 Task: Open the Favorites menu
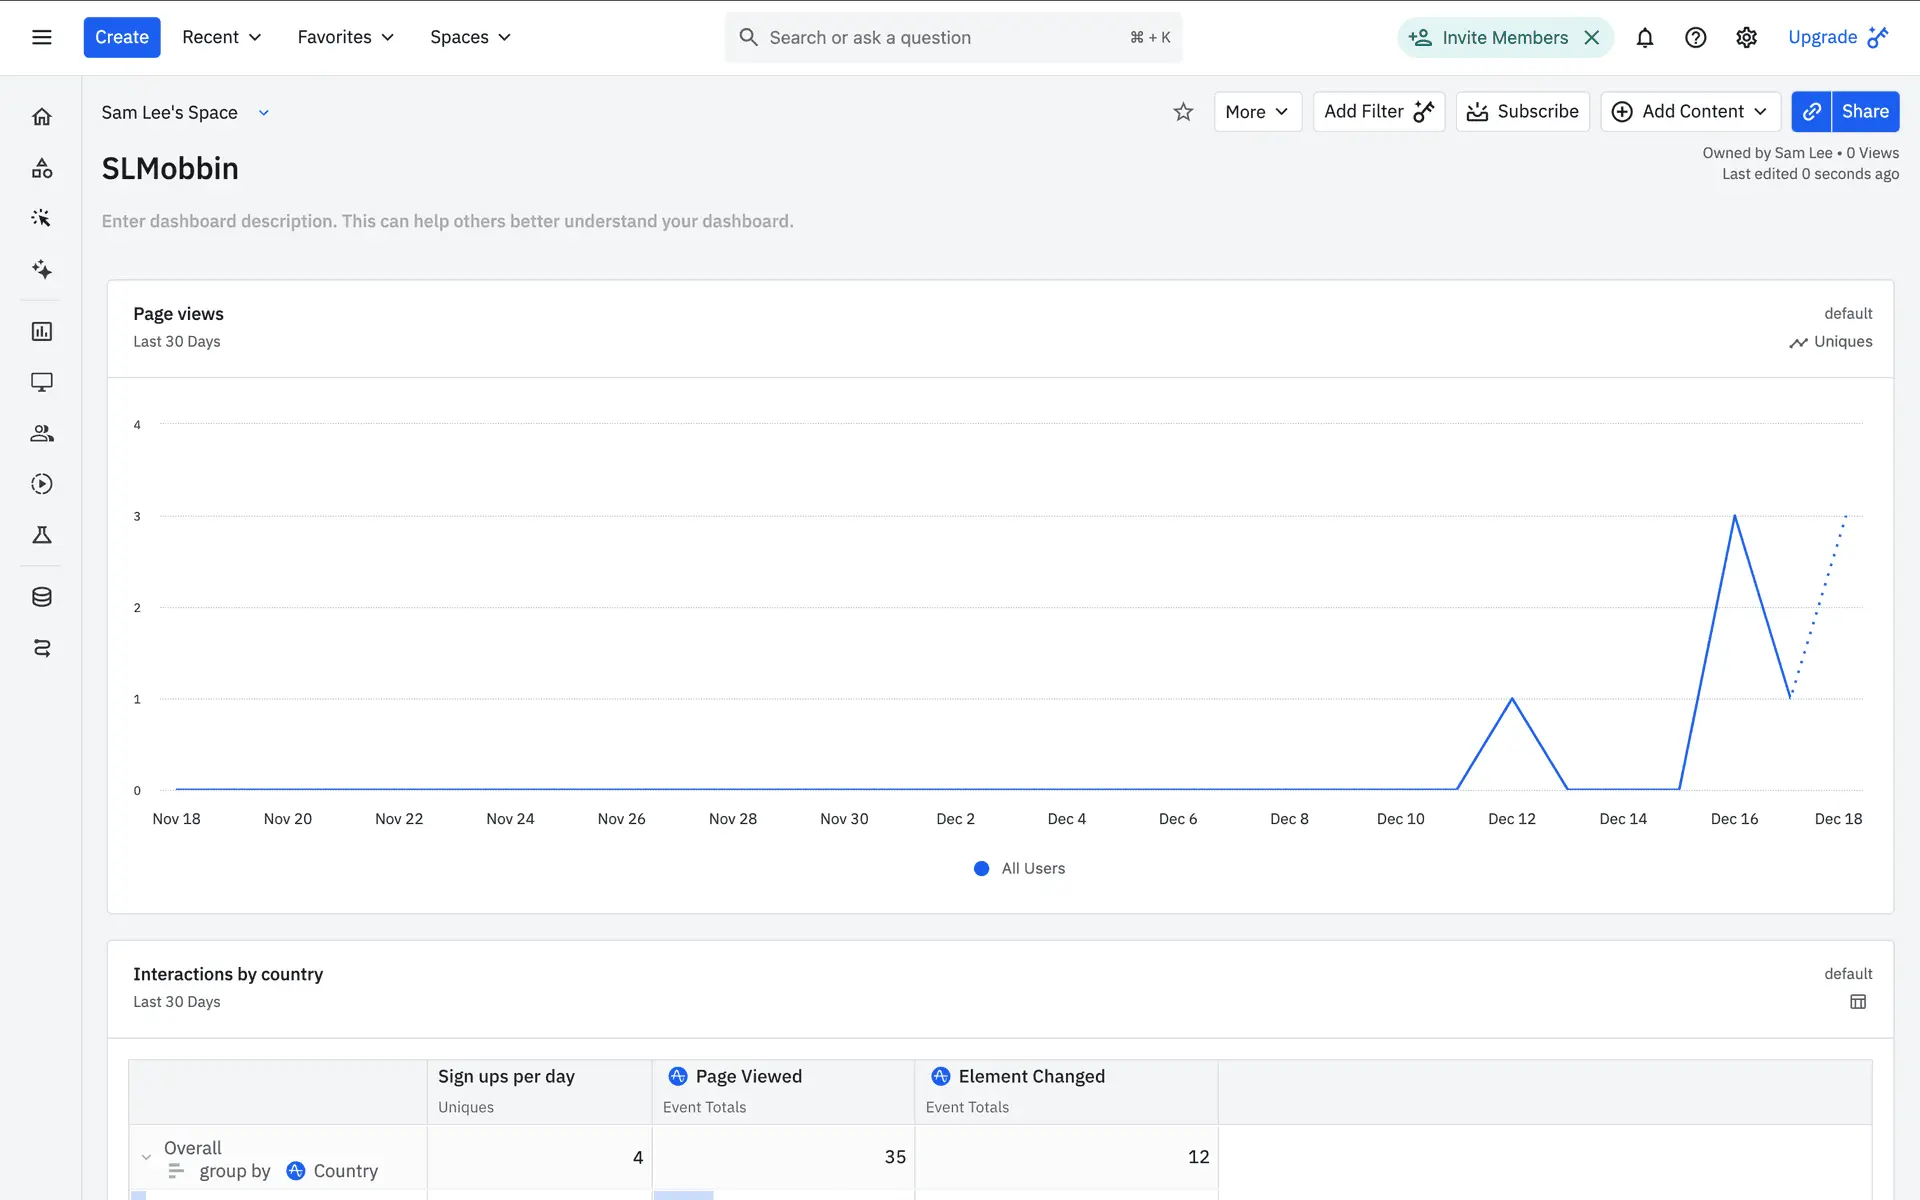tap(345, 37)
